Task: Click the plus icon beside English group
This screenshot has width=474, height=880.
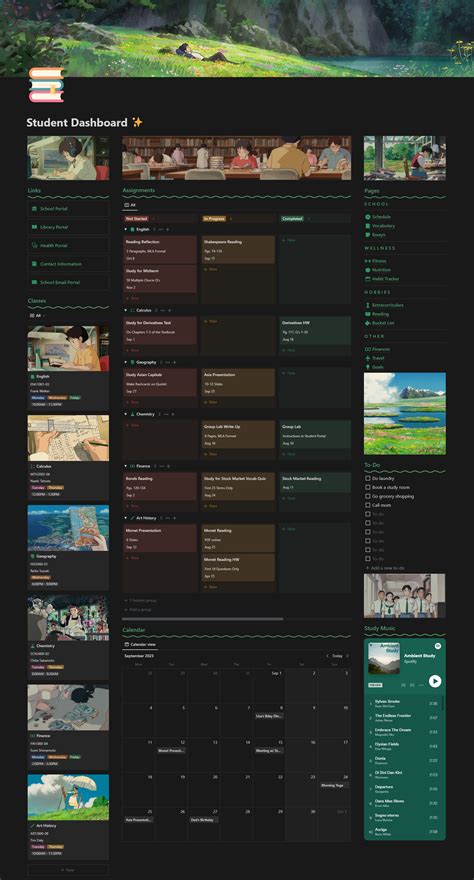Action: coord(167,230)
